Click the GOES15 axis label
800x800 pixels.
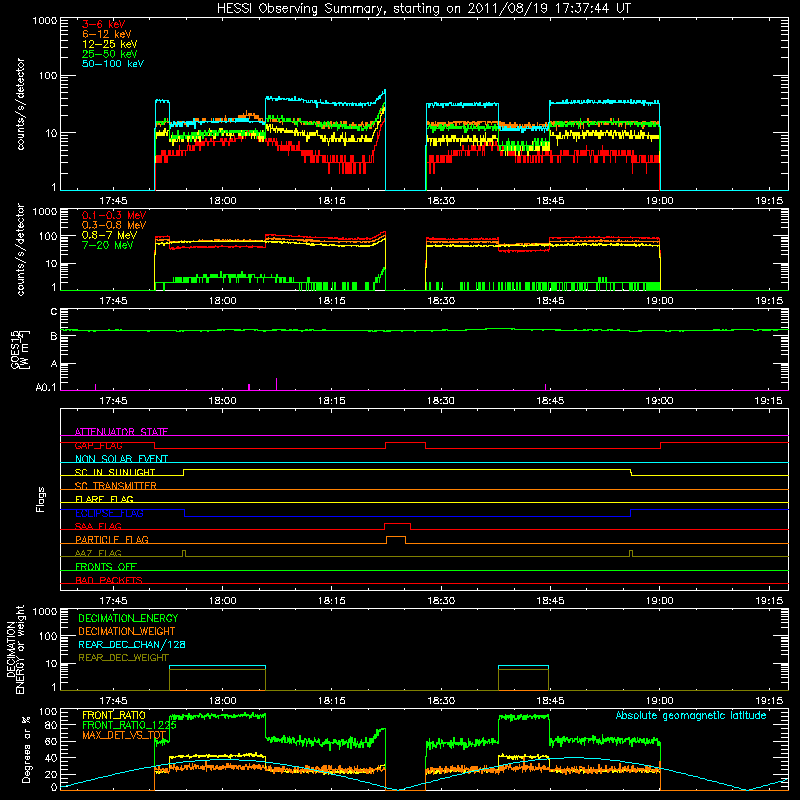[20, 349]
